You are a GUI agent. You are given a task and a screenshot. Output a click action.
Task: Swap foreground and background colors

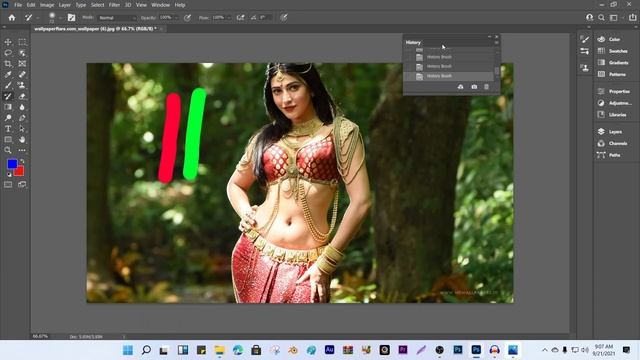tap(22, 162)
